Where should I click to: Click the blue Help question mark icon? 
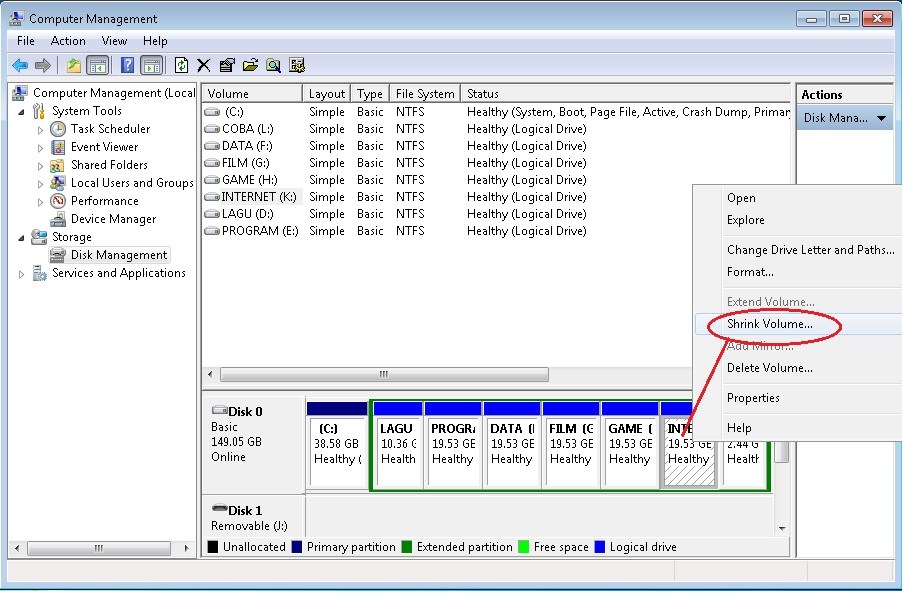pos(127,65)
